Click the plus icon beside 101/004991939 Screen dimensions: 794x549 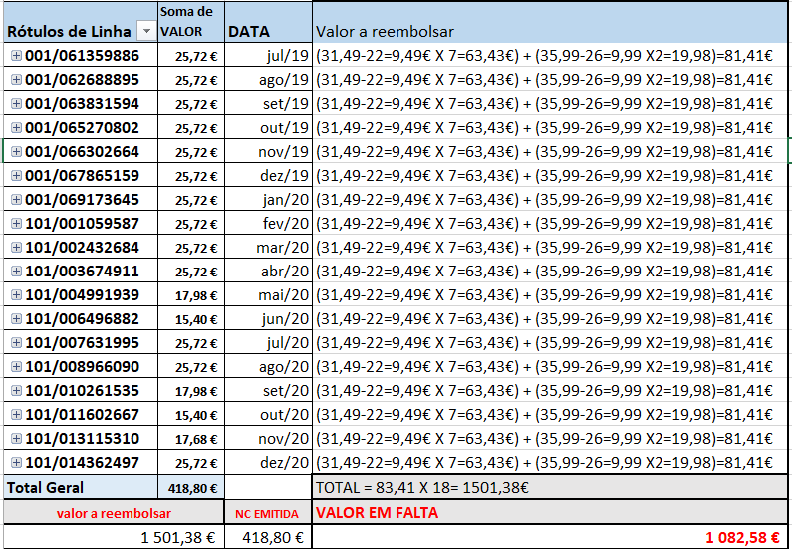pos(16,295)
